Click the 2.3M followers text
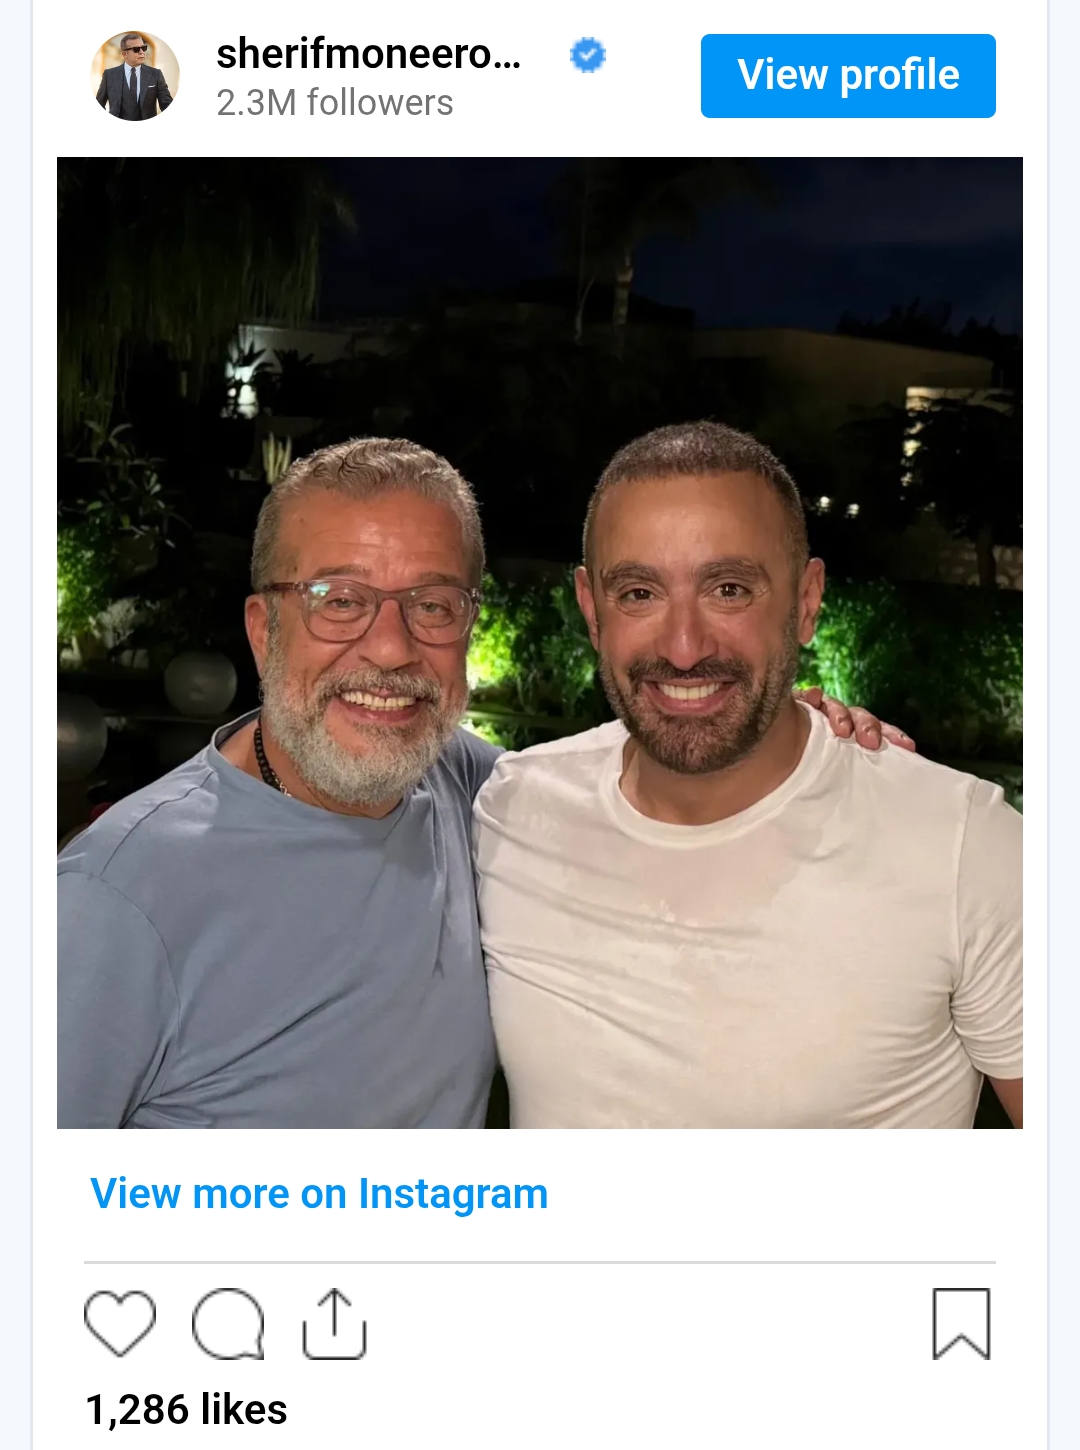Viewport: 1080px width, 1450px height. click(x=335, y=103)
